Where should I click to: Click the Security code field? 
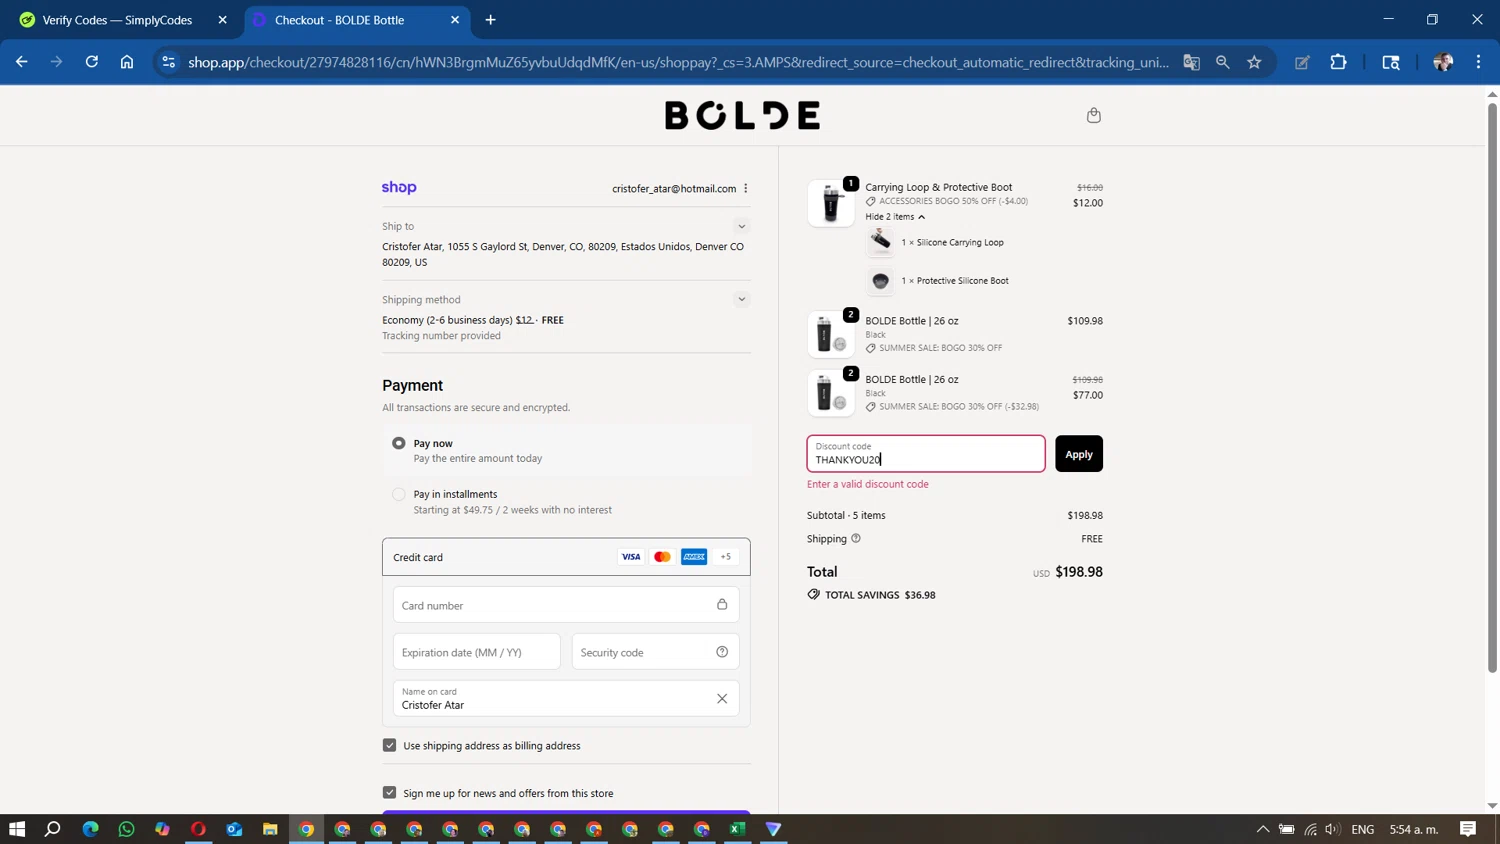655,652
